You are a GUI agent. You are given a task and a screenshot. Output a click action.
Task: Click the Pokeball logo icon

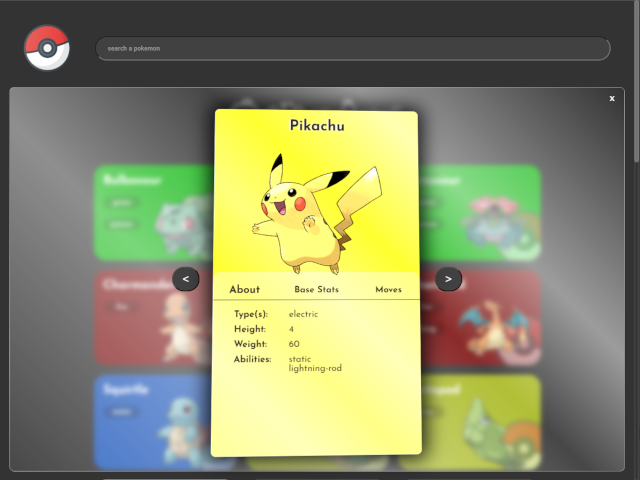[x=47, y=47]
